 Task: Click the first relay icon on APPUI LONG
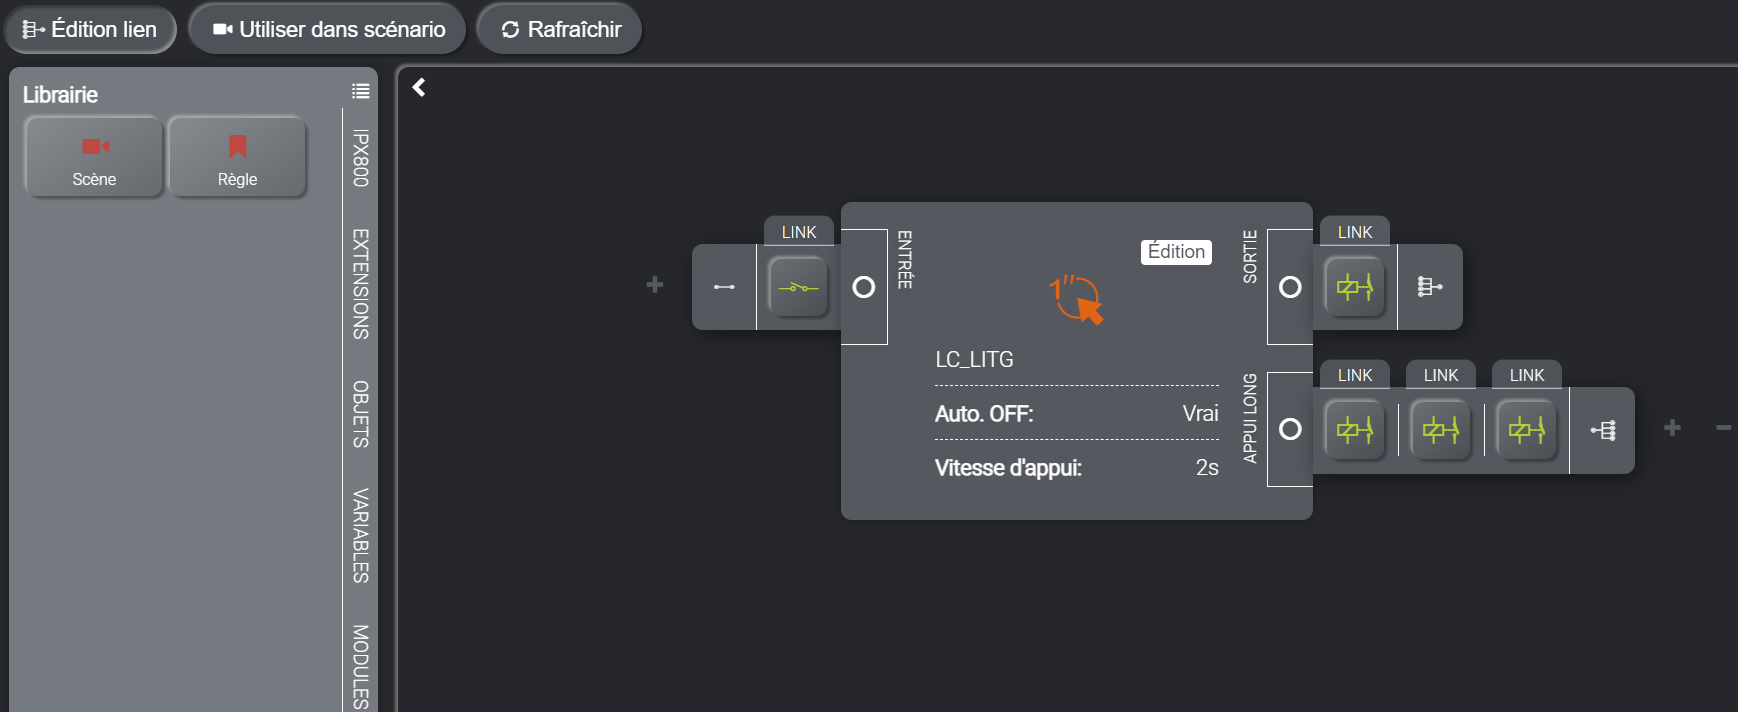[x=1355, y=431]
